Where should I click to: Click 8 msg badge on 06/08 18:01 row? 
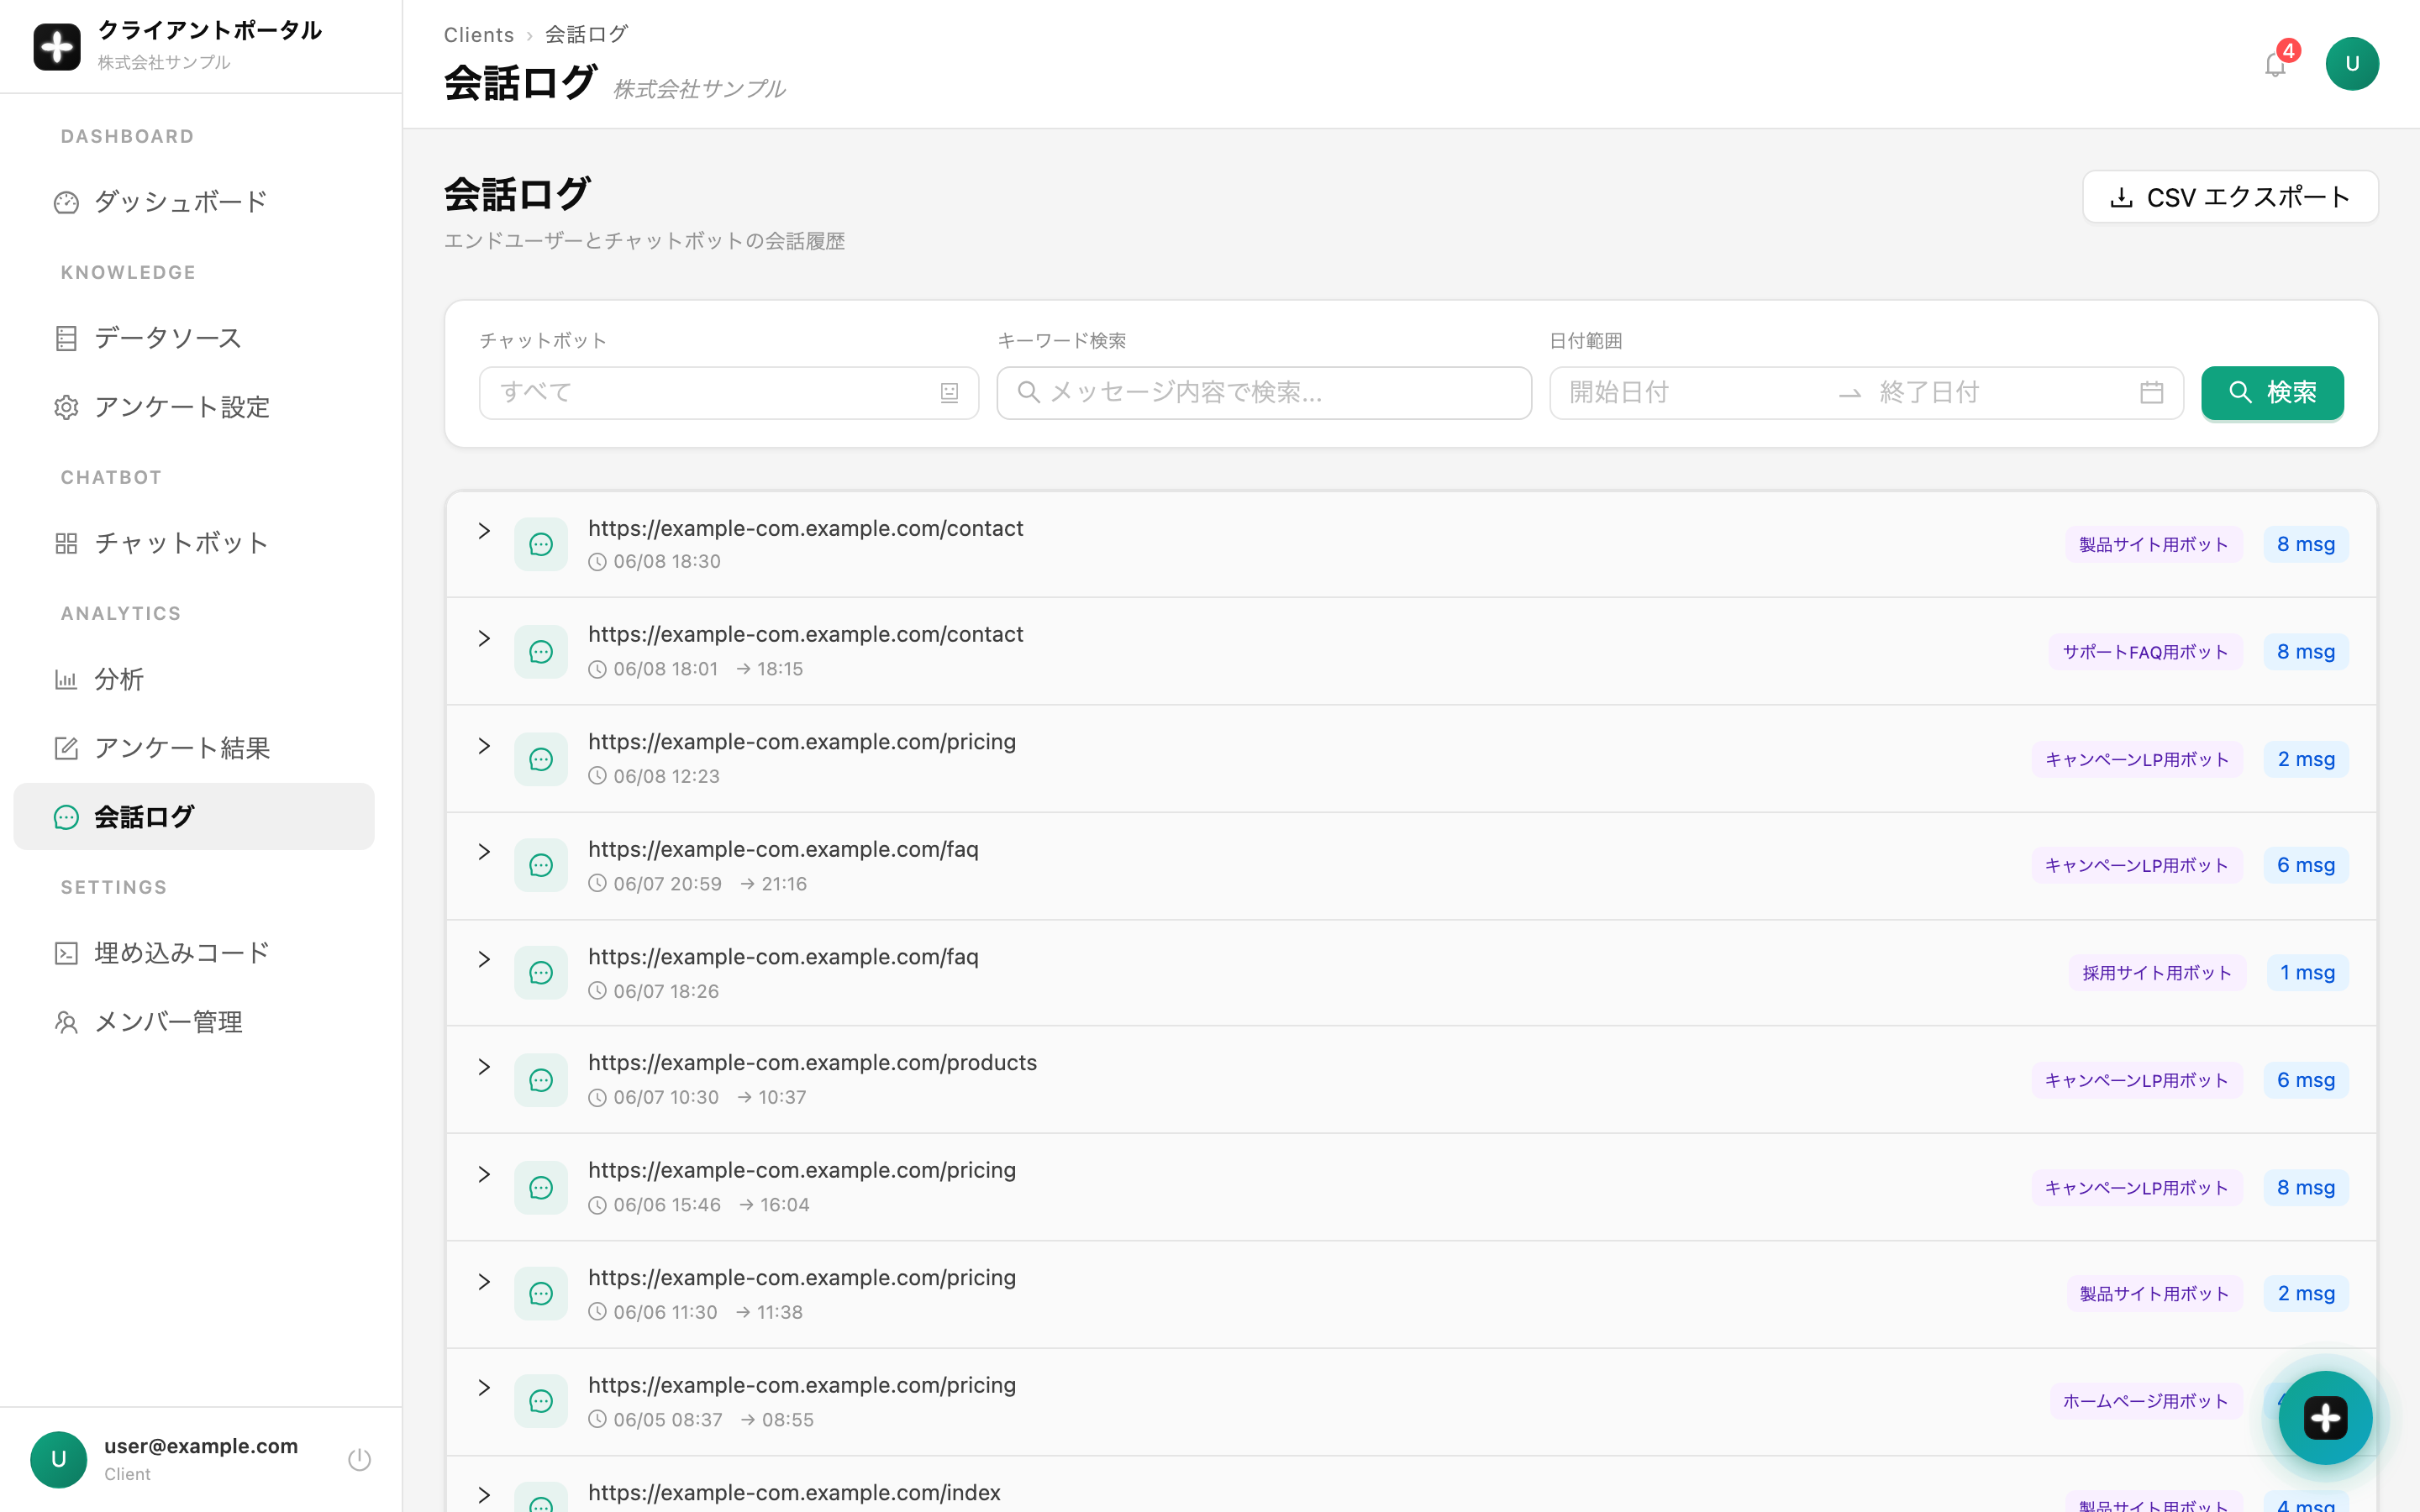(2306, 652)
